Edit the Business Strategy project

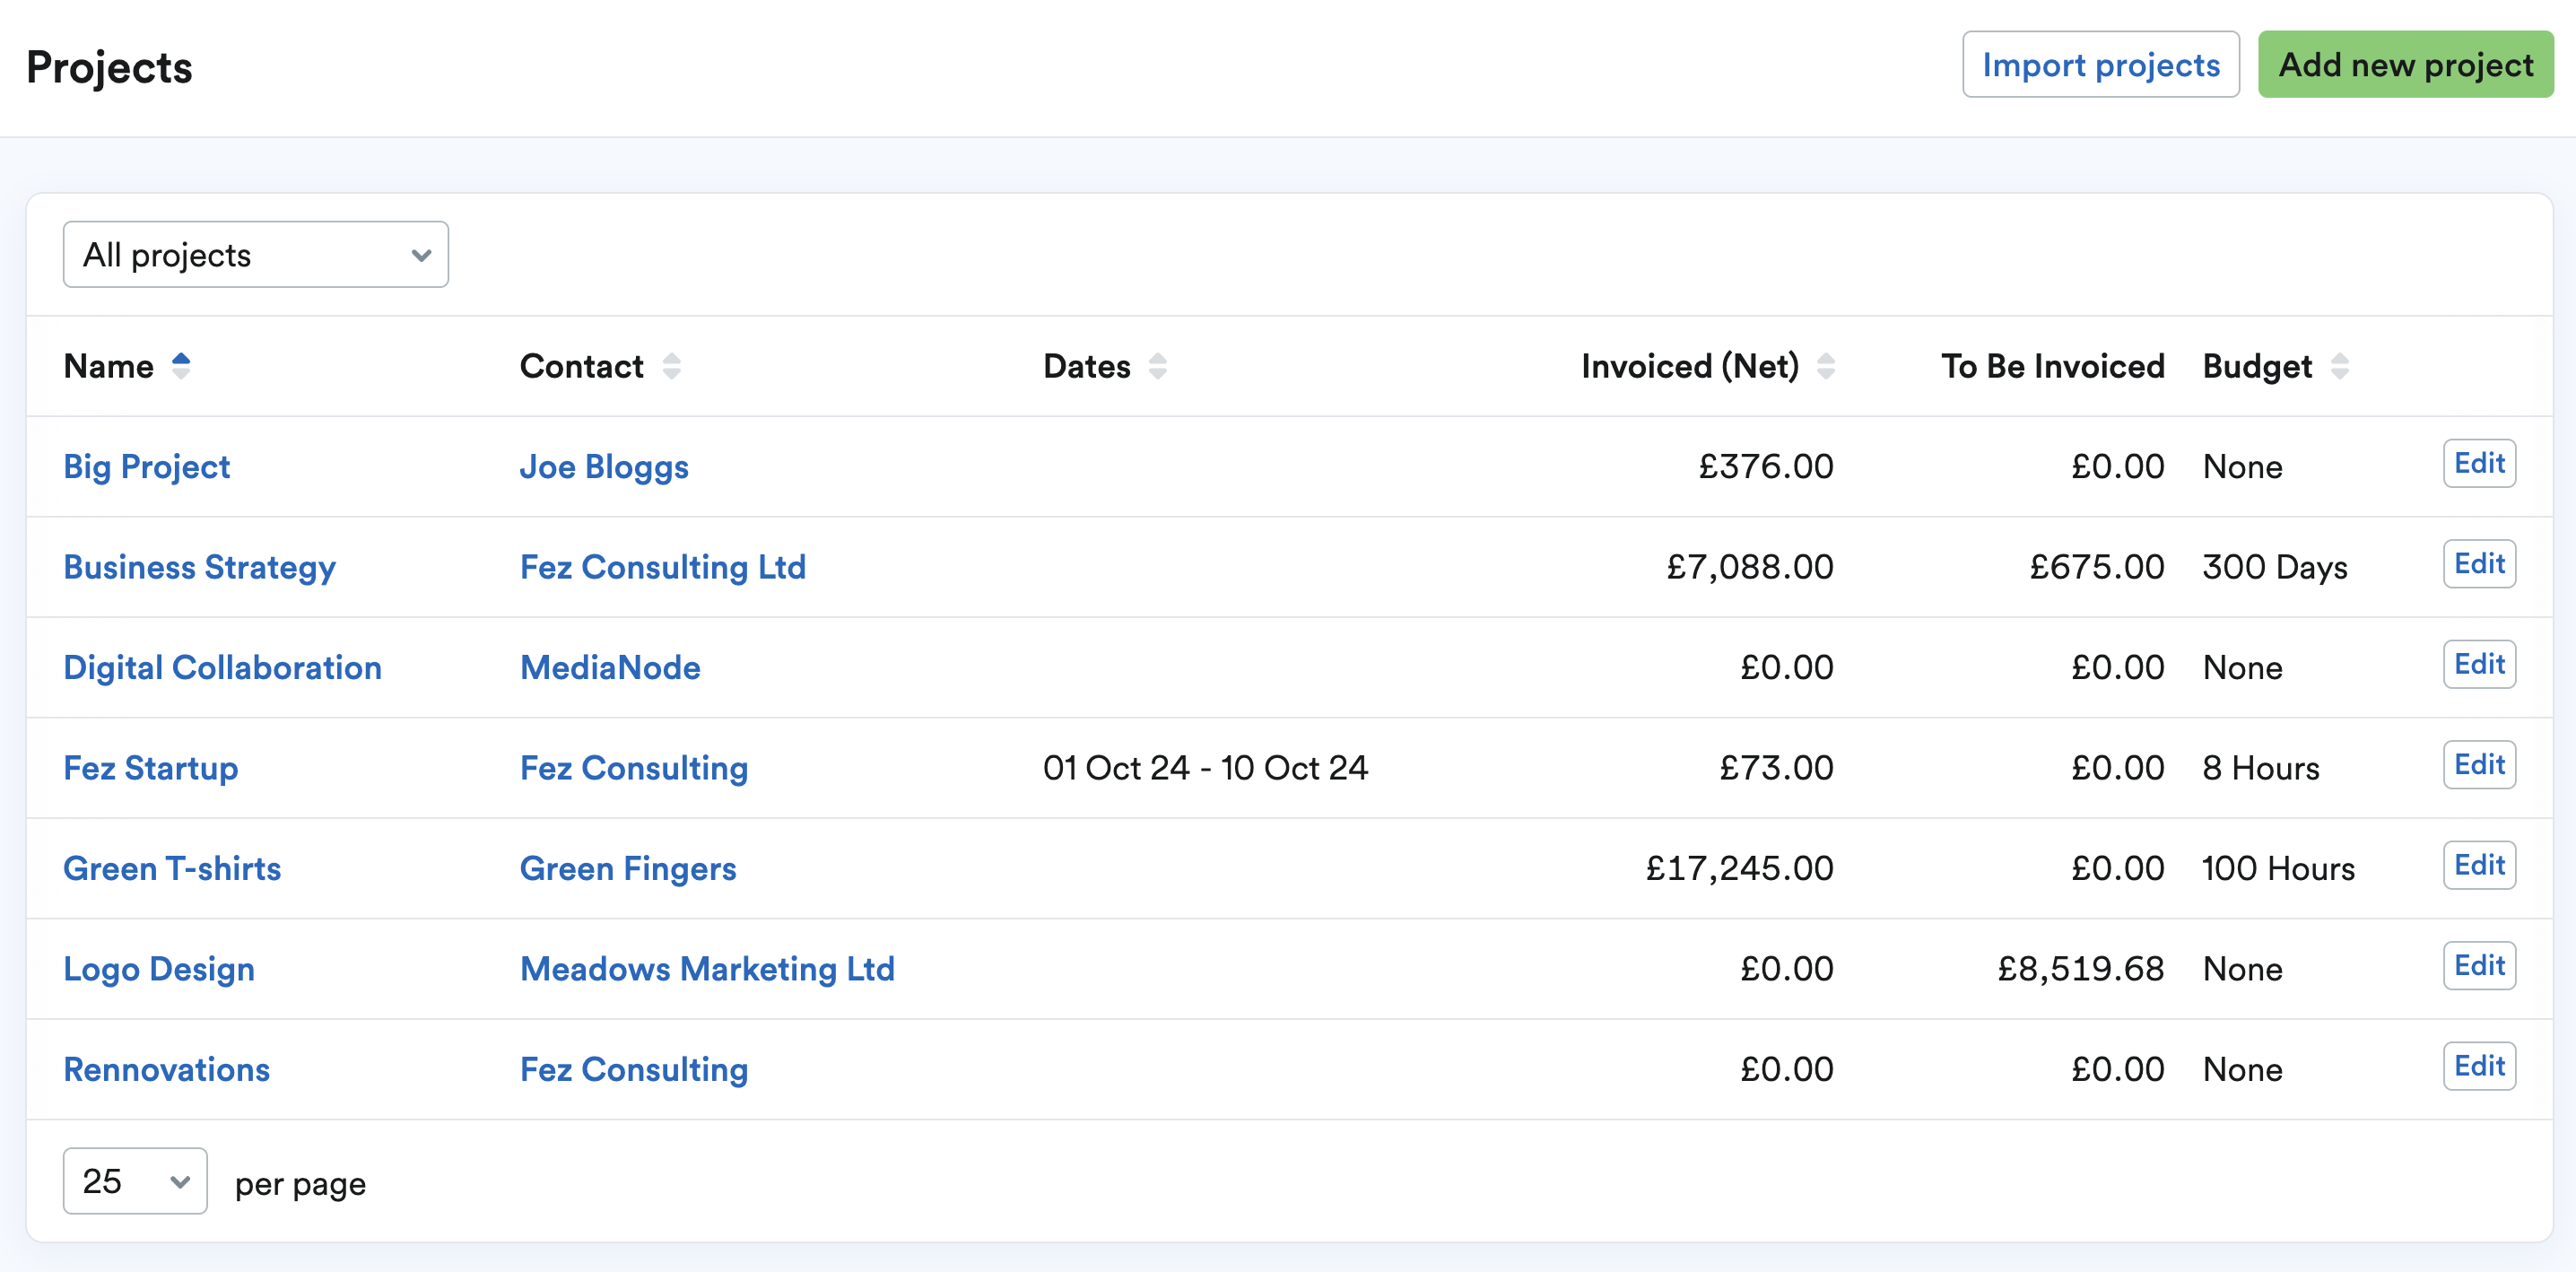pos(2479,564)
